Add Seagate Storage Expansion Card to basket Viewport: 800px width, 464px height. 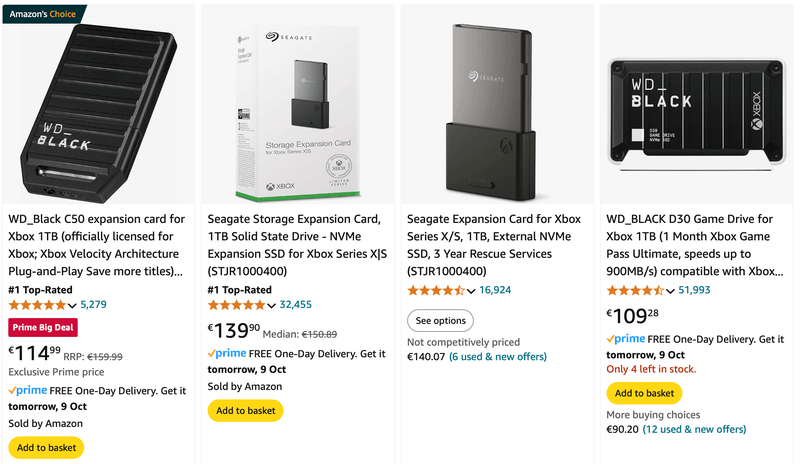pyautogui.click(x=245, y=410)
